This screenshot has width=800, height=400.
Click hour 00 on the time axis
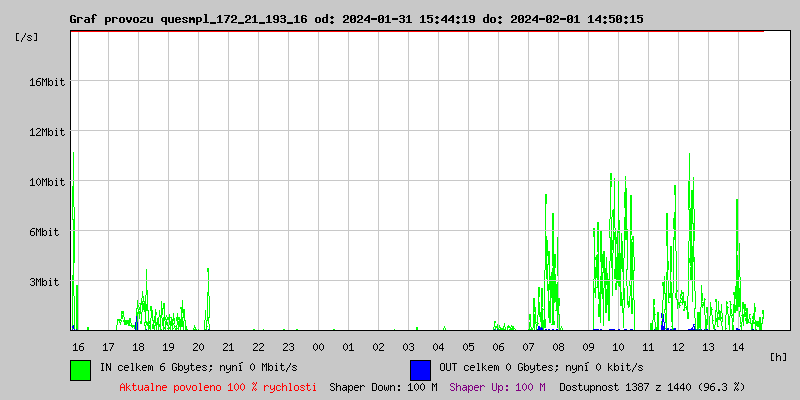318,347
